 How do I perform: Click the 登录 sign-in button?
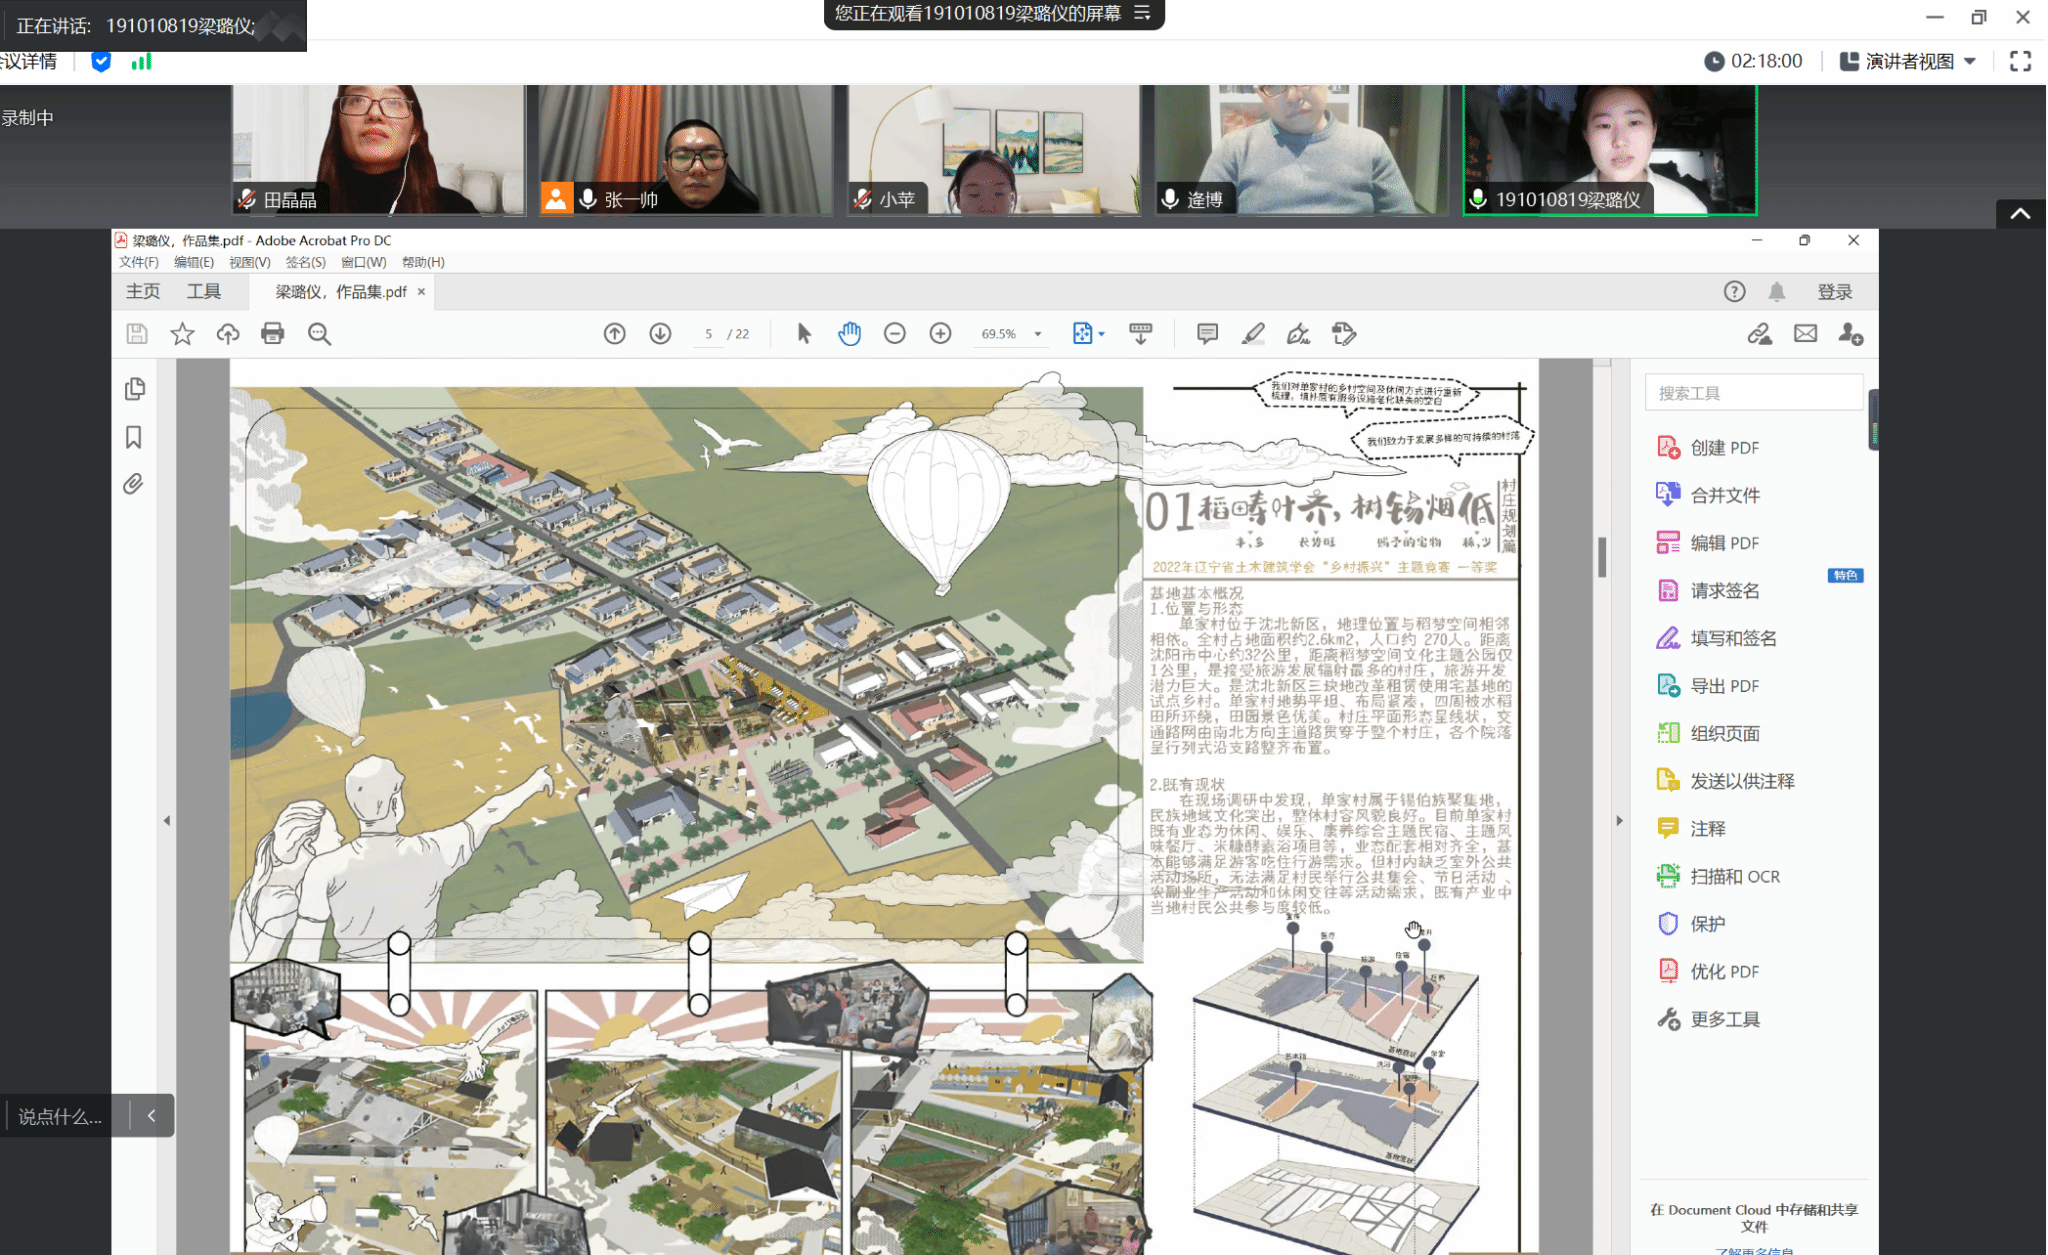1834,291
